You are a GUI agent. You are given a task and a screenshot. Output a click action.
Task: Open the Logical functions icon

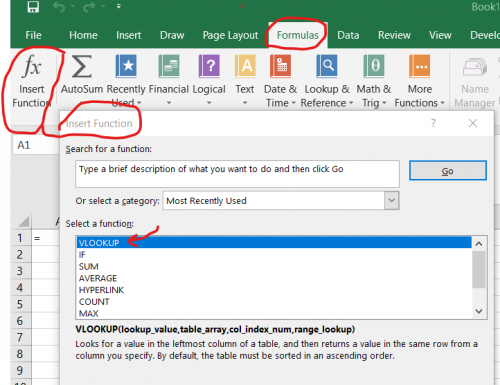click(209, 66)
